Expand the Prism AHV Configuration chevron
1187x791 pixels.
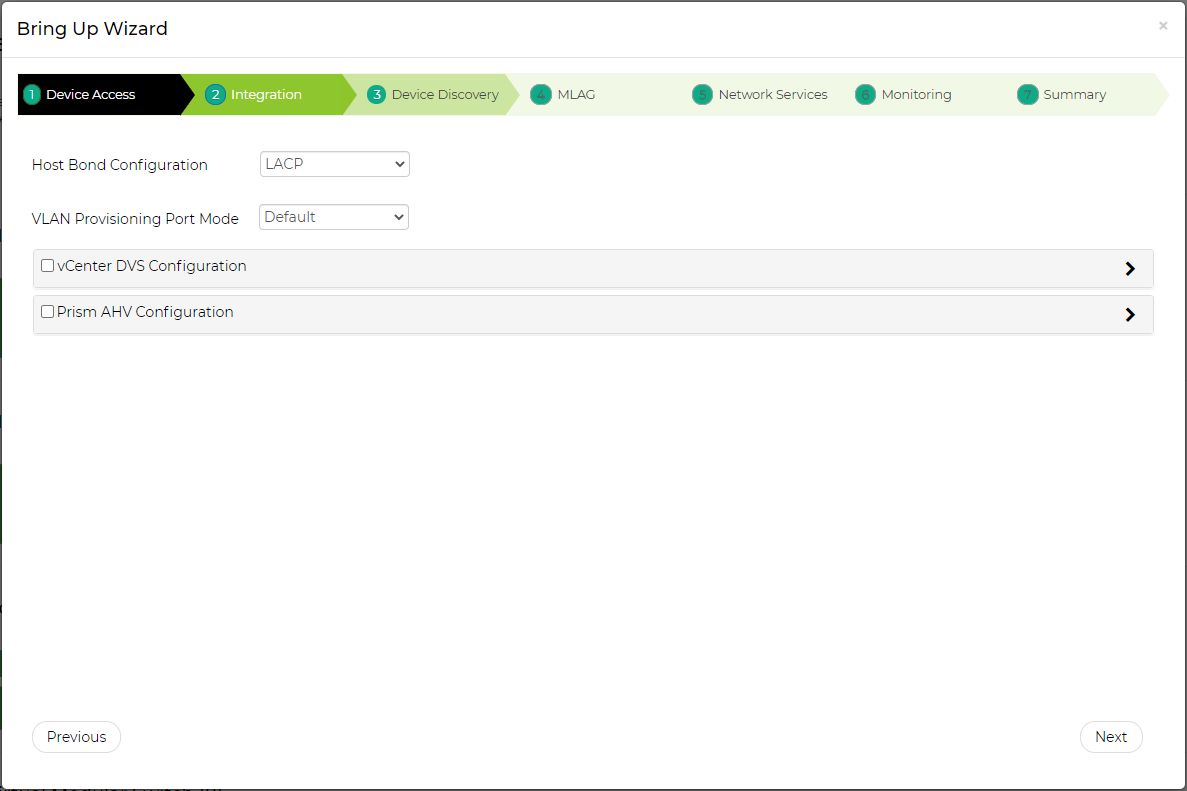[x=1130, y=315]
